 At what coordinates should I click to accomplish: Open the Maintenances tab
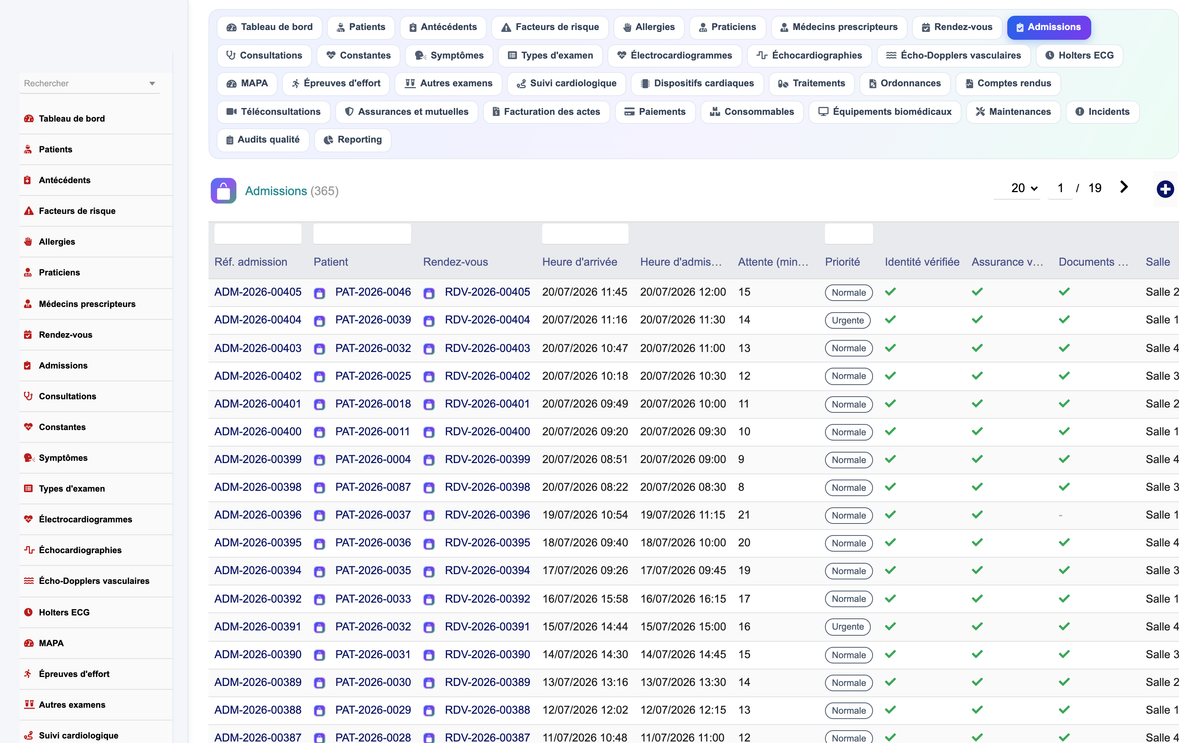coord(1013,112)
